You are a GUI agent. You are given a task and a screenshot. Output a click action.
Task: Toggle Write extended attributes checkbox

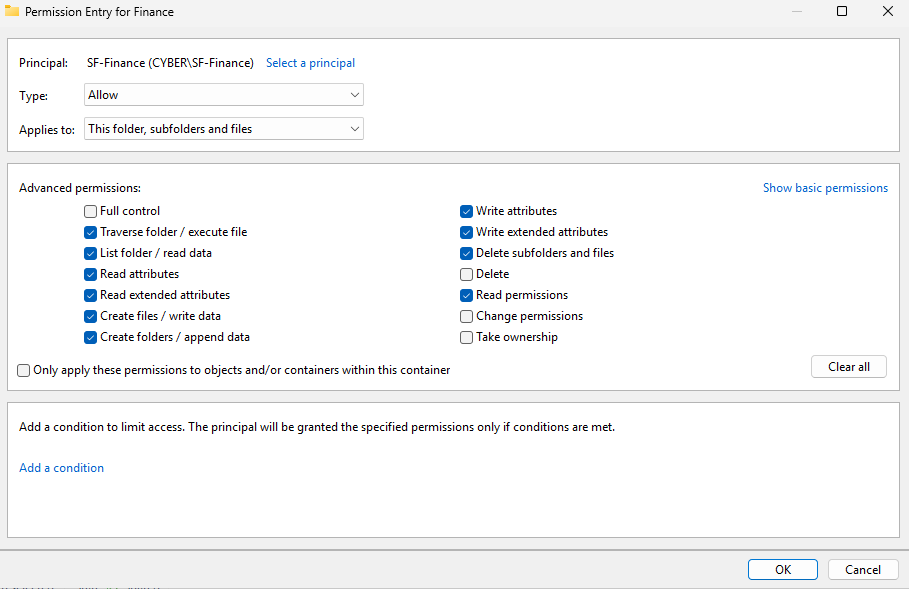467,232
